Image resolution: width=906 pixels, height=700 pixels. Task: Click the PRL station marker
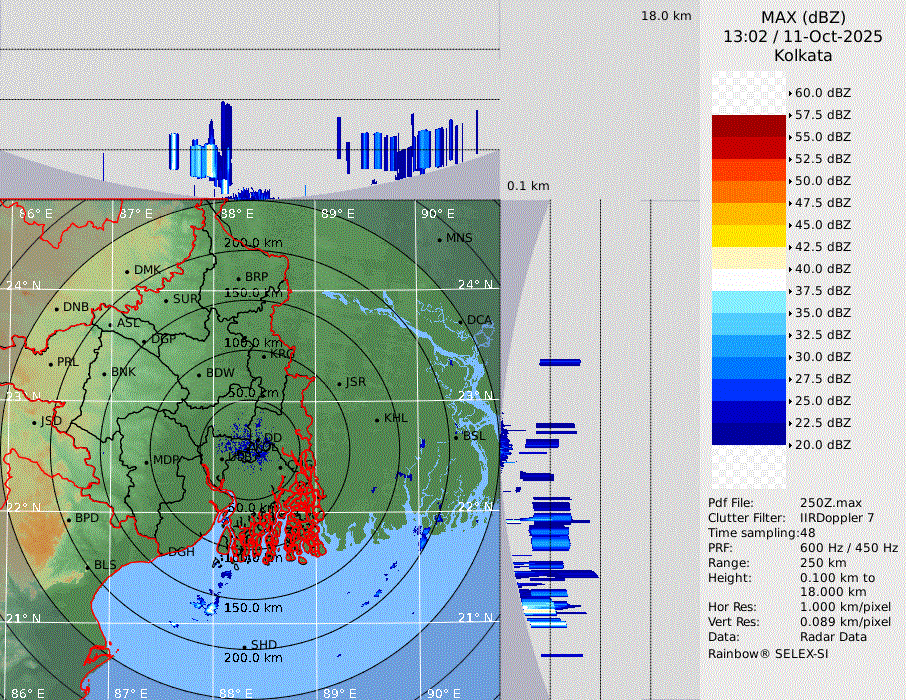point(51,363)
